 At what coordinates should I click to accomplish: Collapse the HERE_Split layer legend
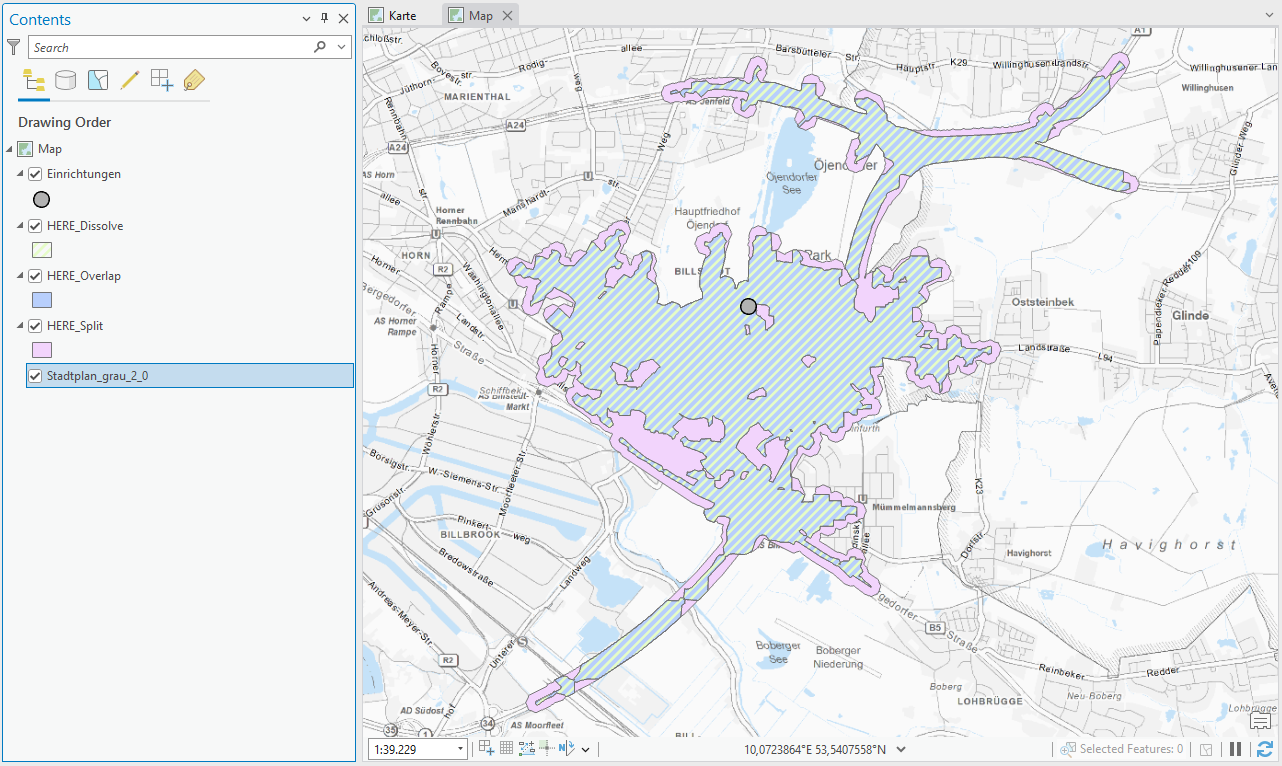click(21, 326)
